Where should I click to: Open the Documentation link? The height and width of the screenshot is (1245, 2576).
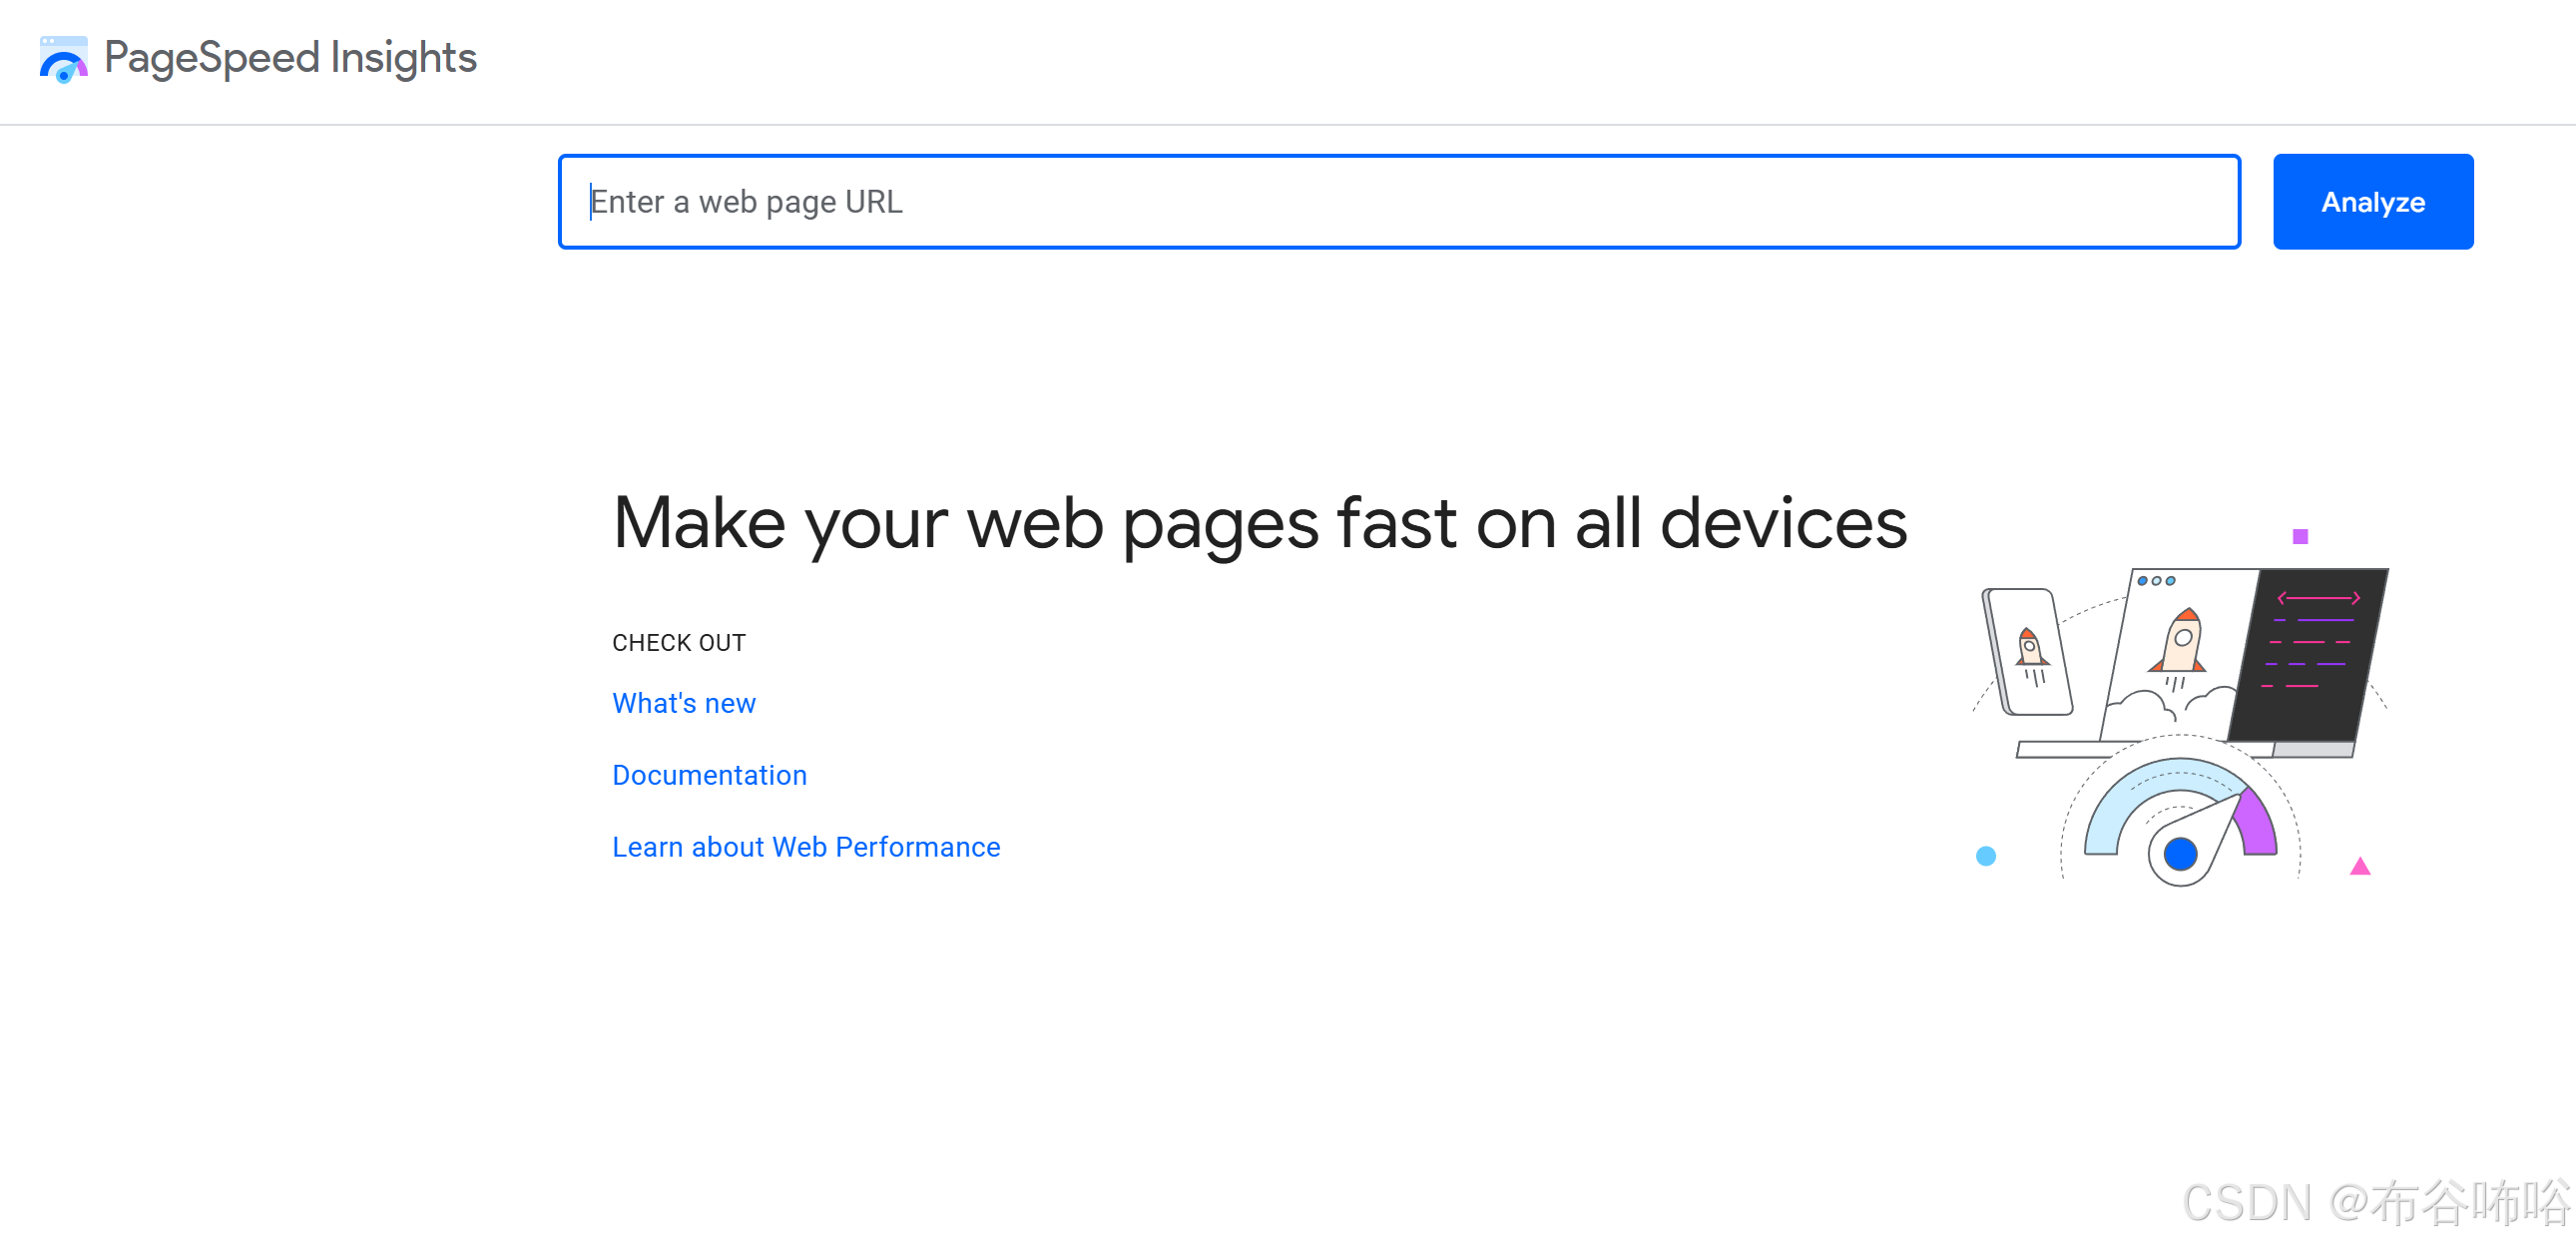click(709, 775)
